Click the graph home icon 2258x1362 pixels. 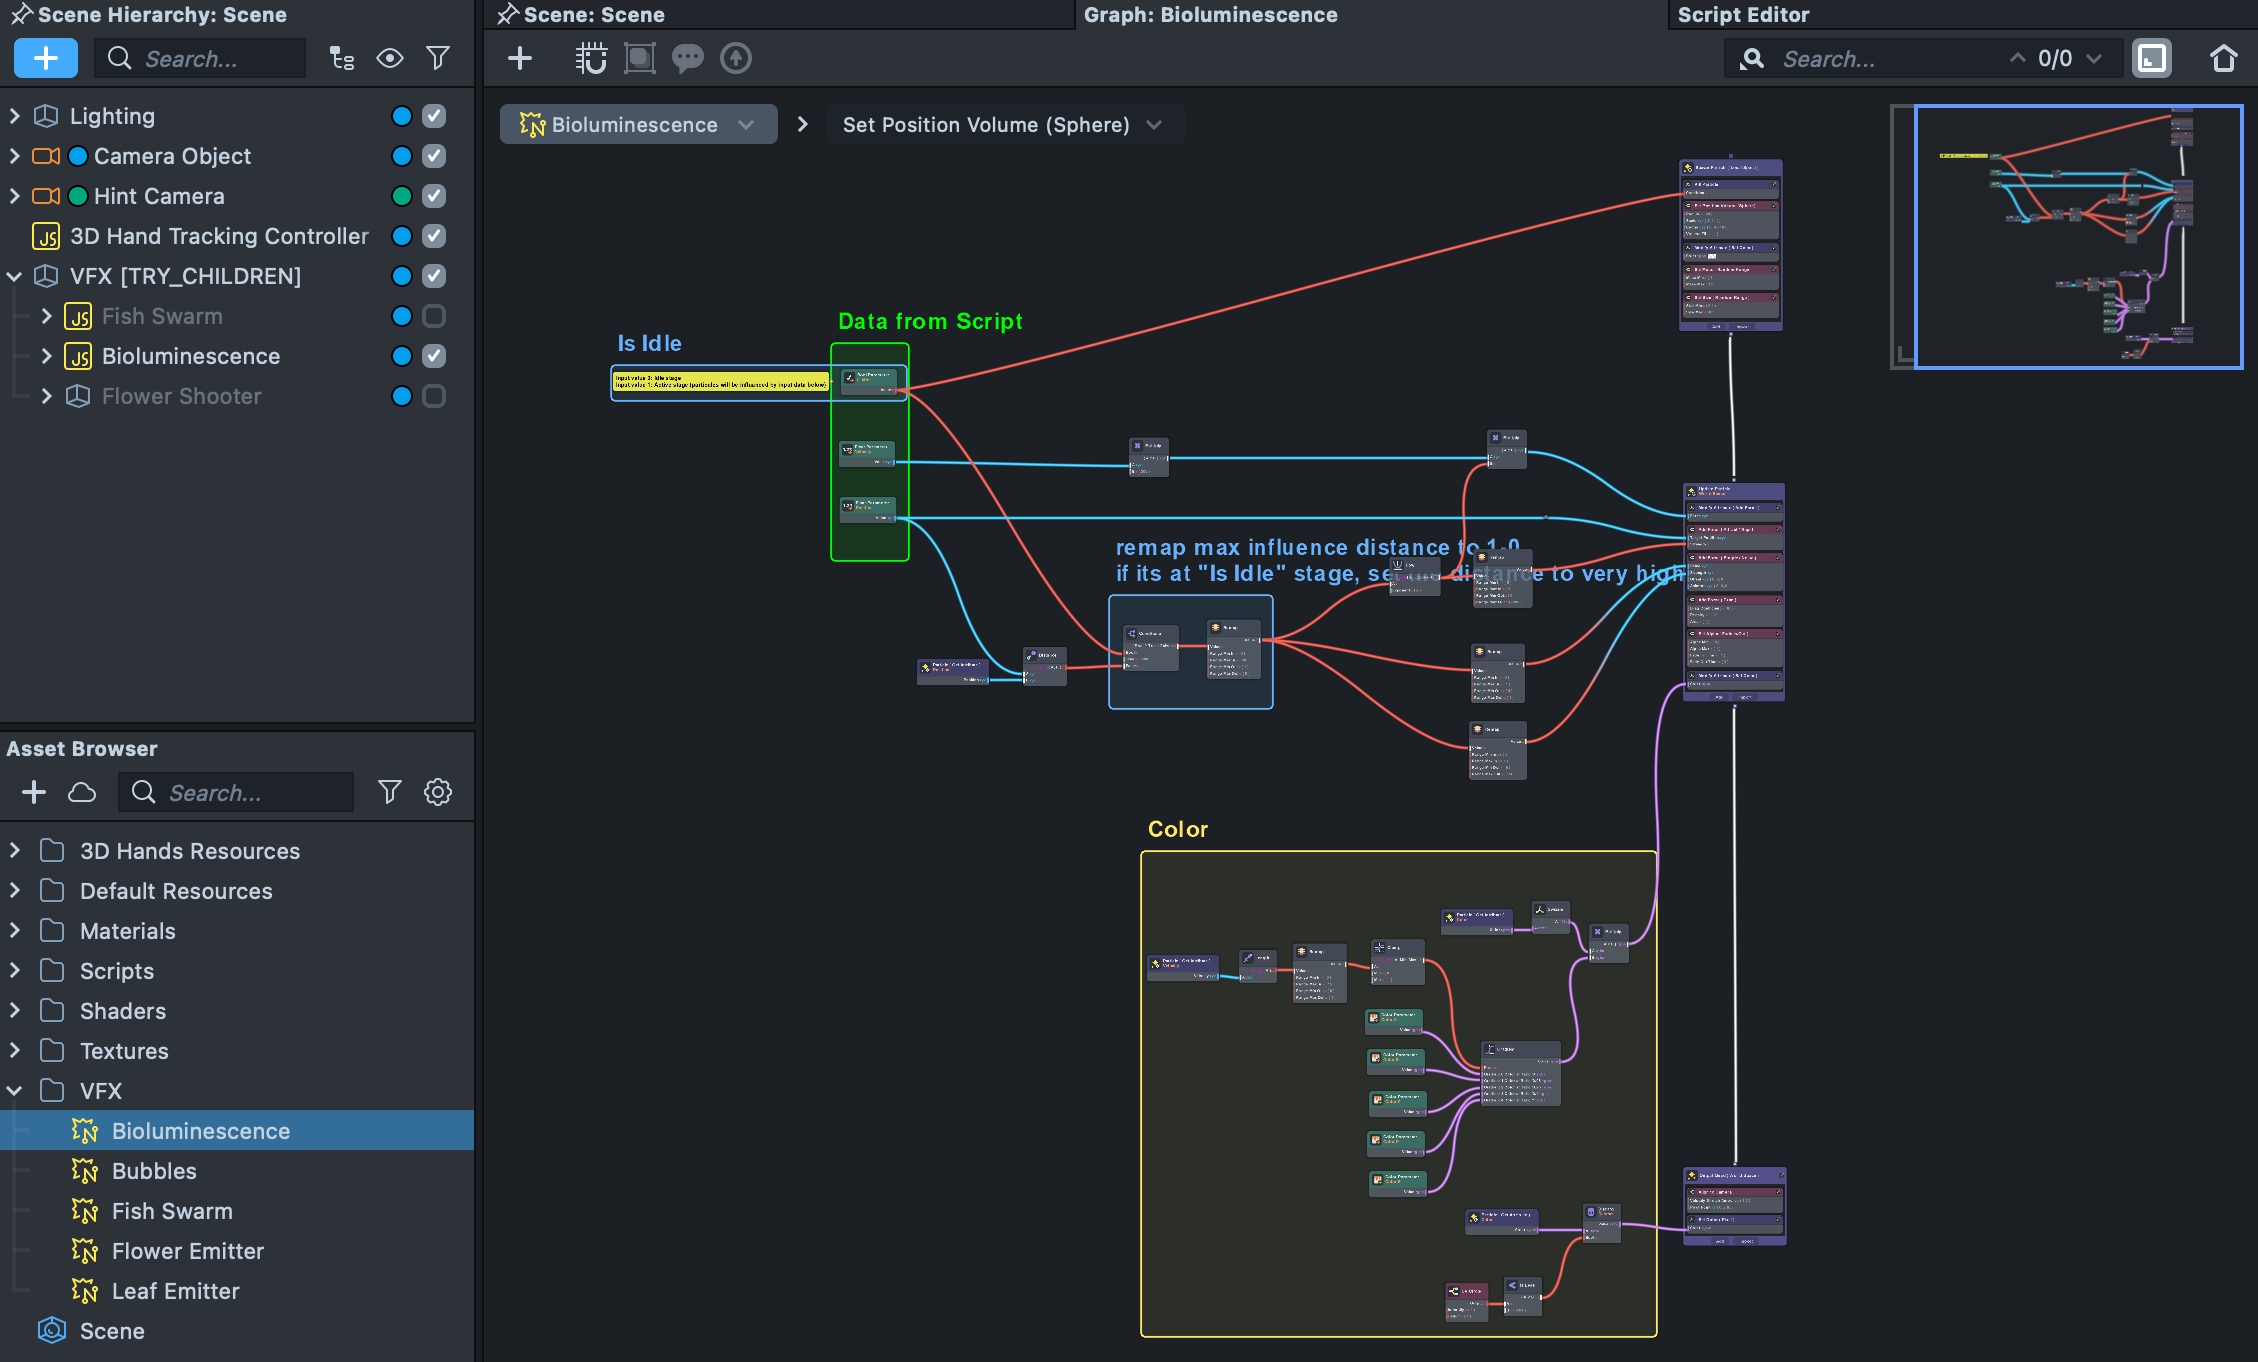[2223, 58]
